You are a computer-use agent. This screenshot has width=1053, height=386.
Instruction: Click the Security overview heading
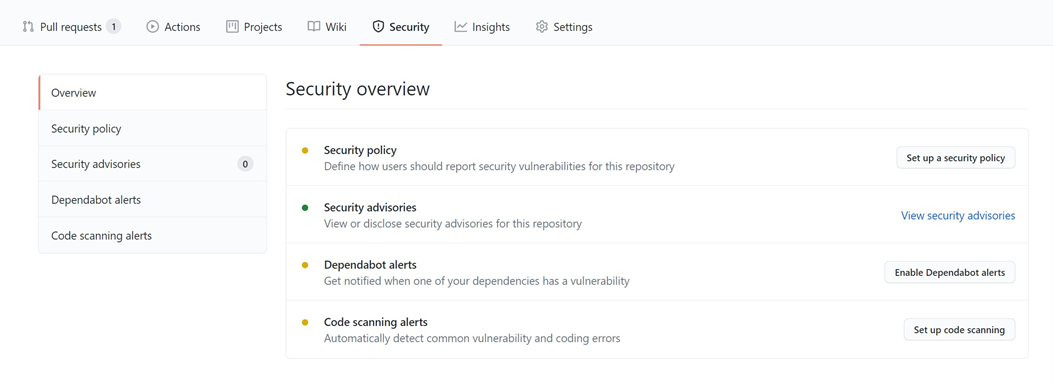pyautogui.click(x=357, y=89)
